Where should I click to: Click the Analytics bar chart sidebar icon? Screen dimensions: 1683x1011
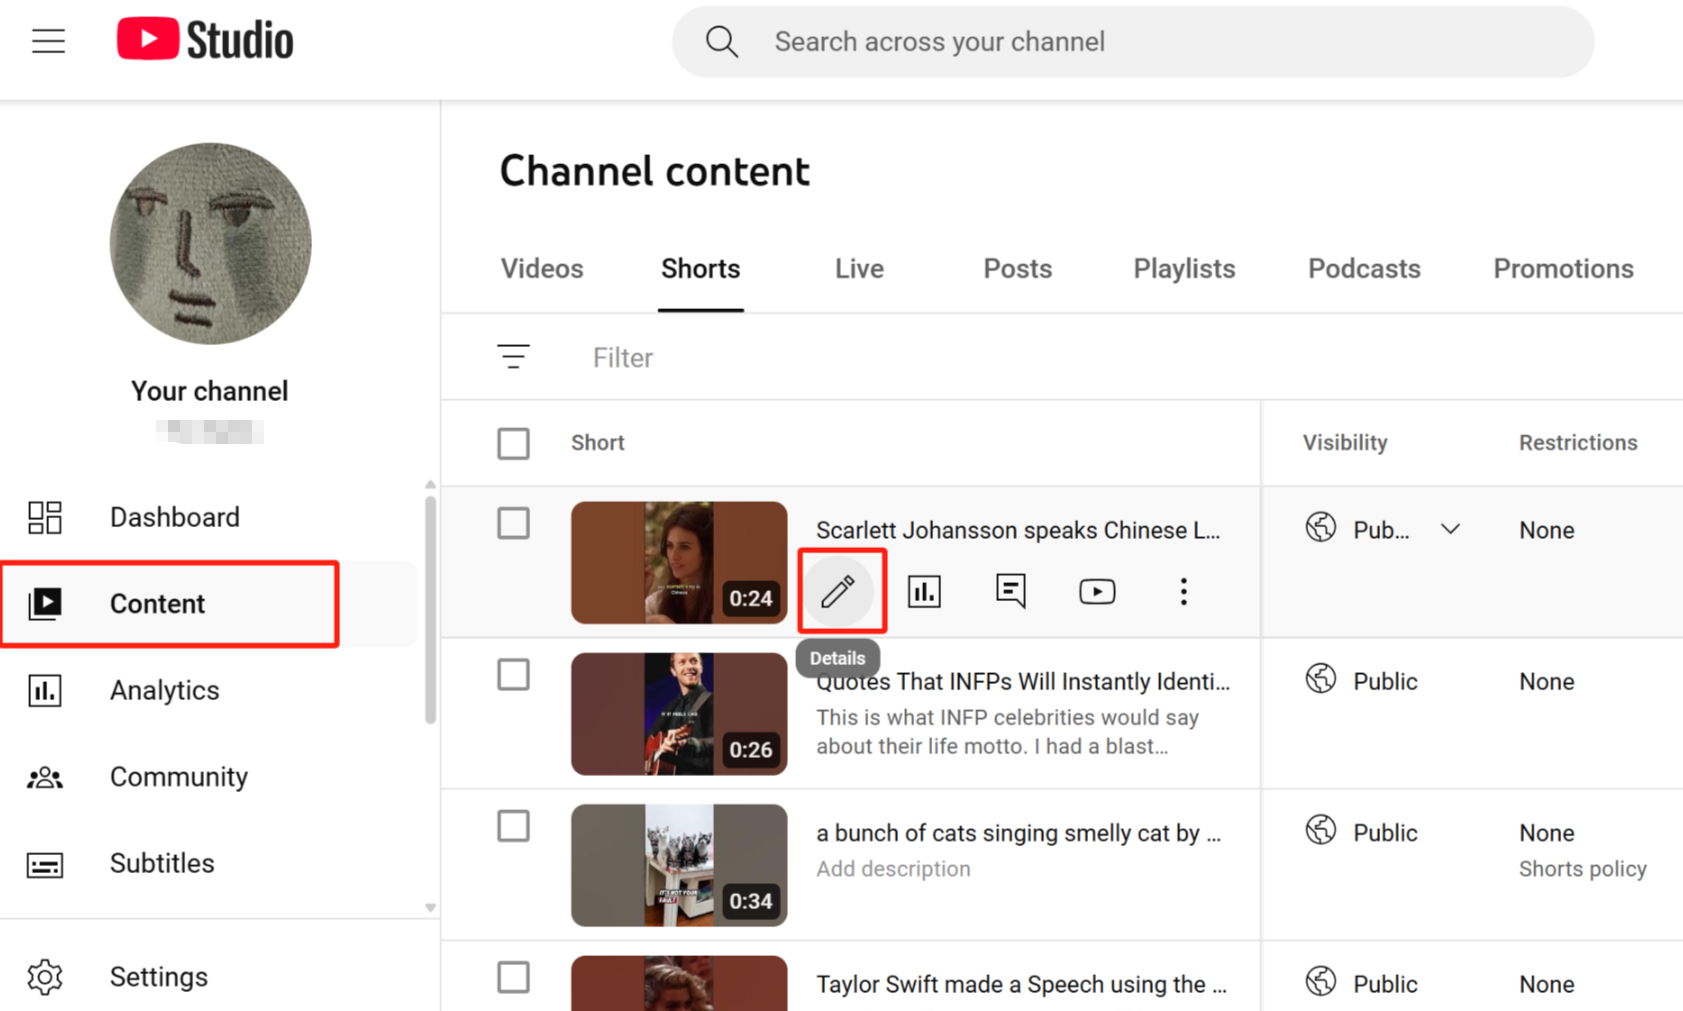(45, 690)
